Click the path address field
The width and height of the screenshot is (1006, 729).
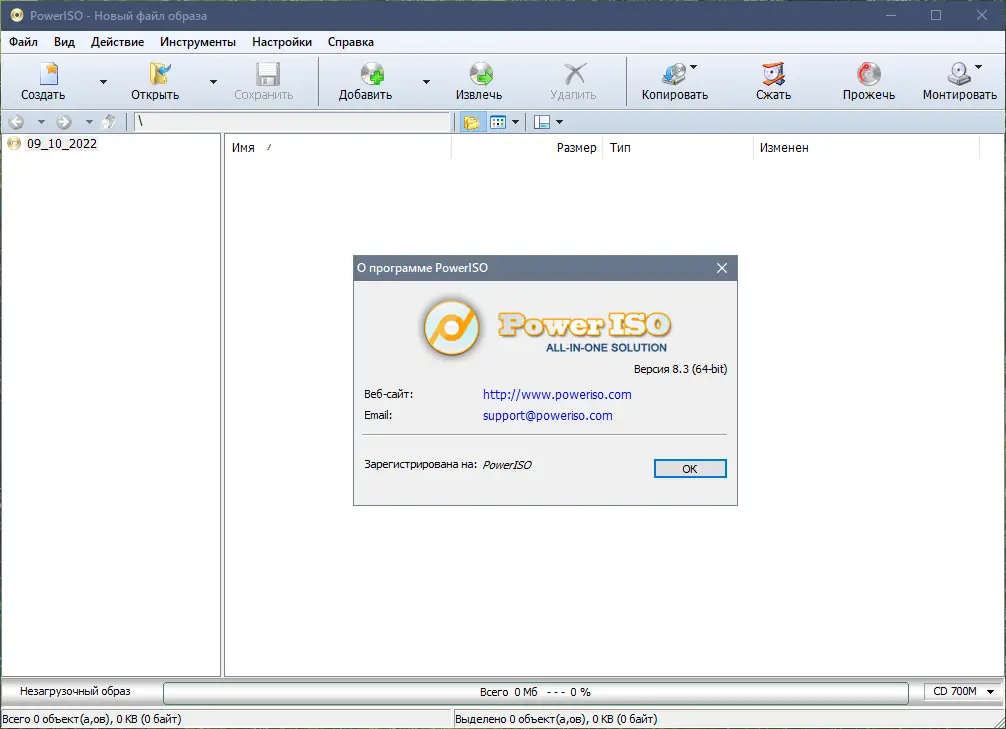coord(292,121)
